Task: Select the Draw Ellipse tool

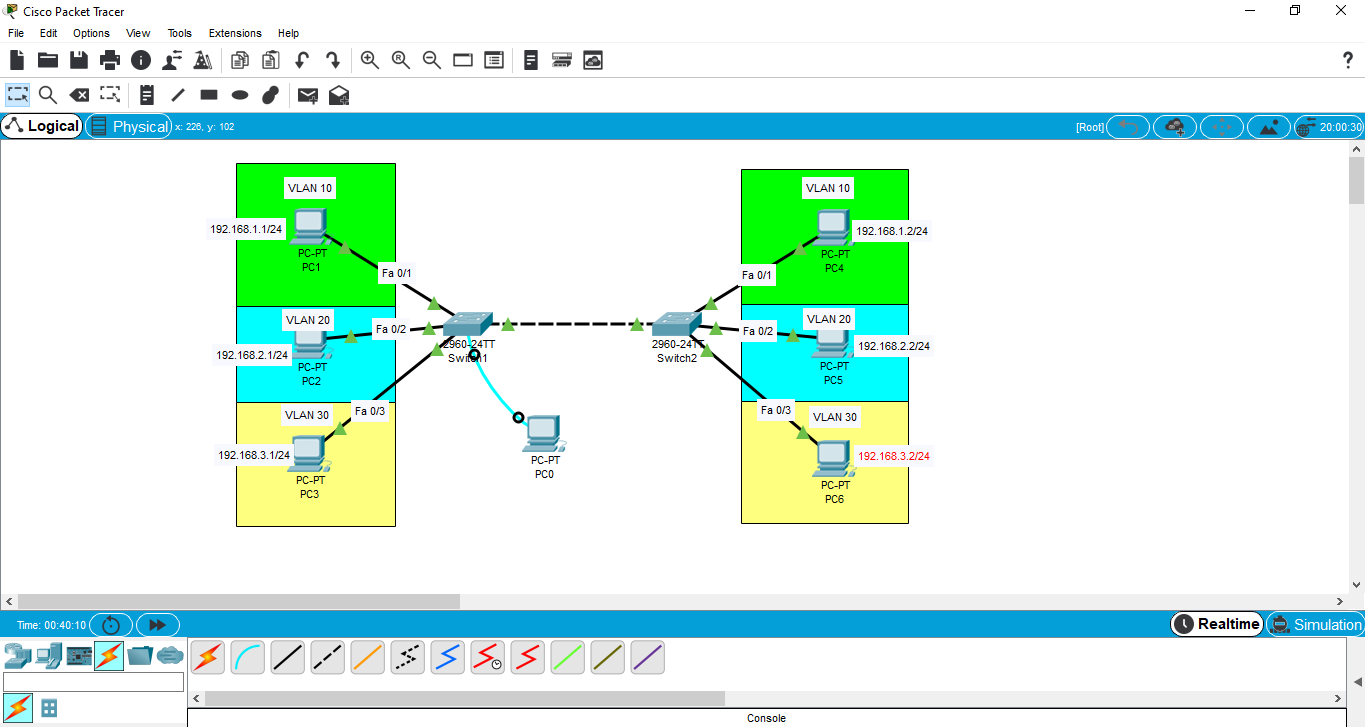Action: [239, 95]
